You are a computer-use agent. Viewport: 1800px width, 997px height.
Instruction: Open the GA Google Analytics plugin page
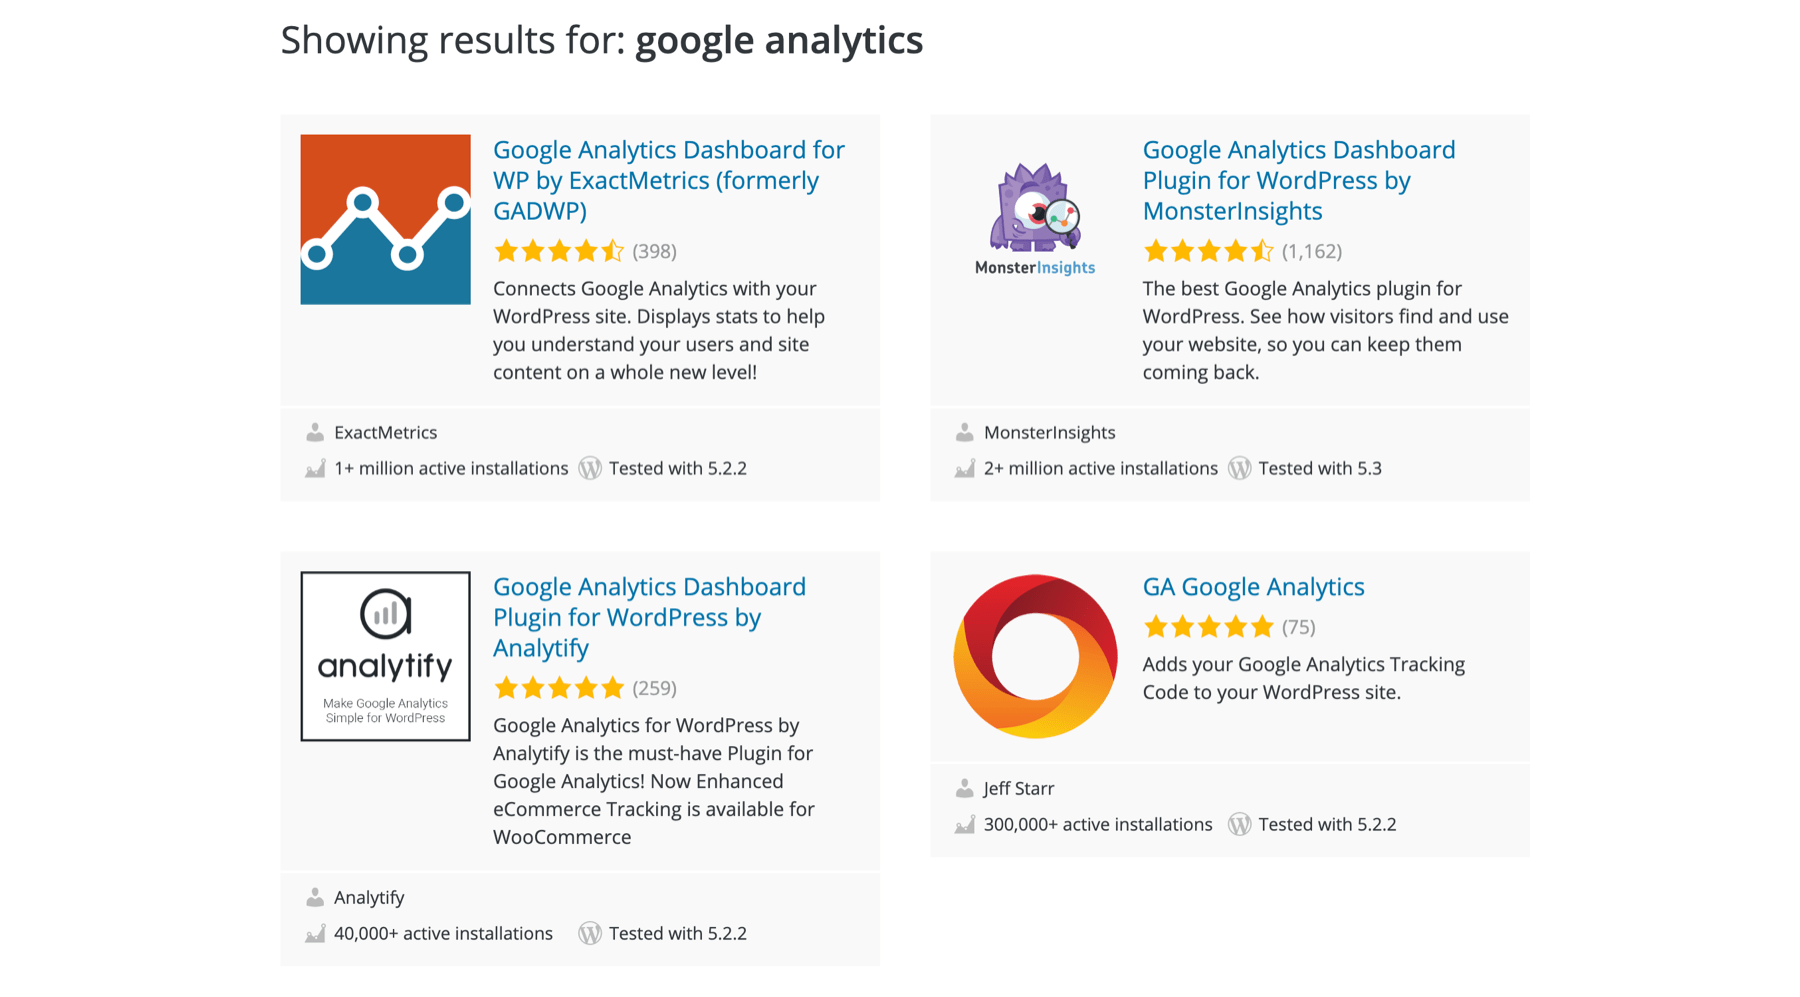(1254, 586)
